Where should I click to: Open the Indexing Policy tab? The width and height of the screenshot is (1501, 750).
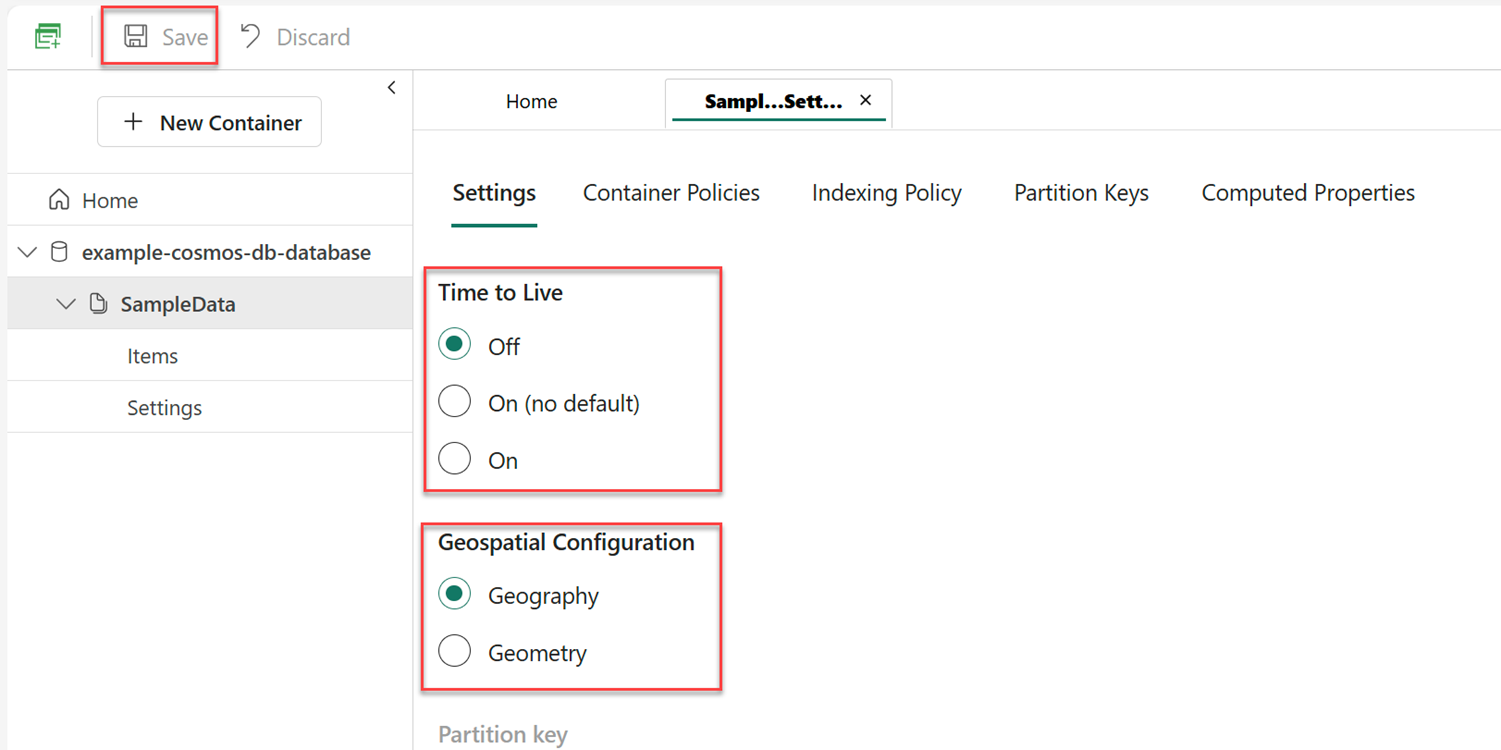point(886,193)
